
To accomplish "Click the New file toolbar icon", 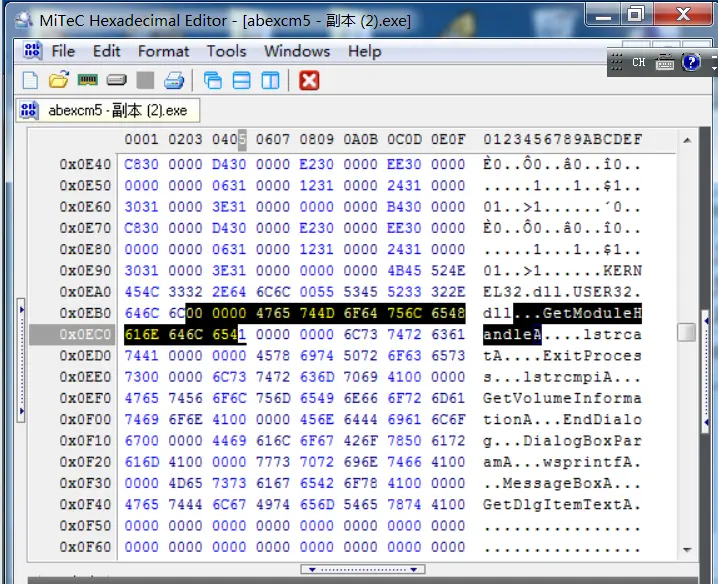I will coord(30,80).
